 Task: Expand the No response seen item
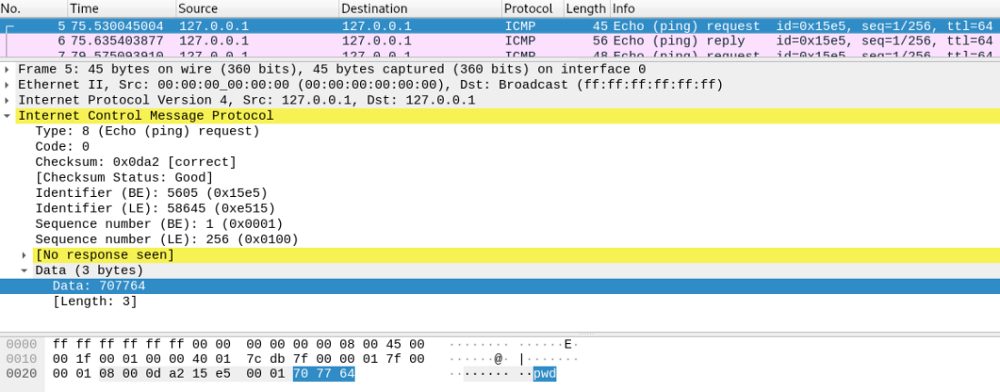coord(24,255)
